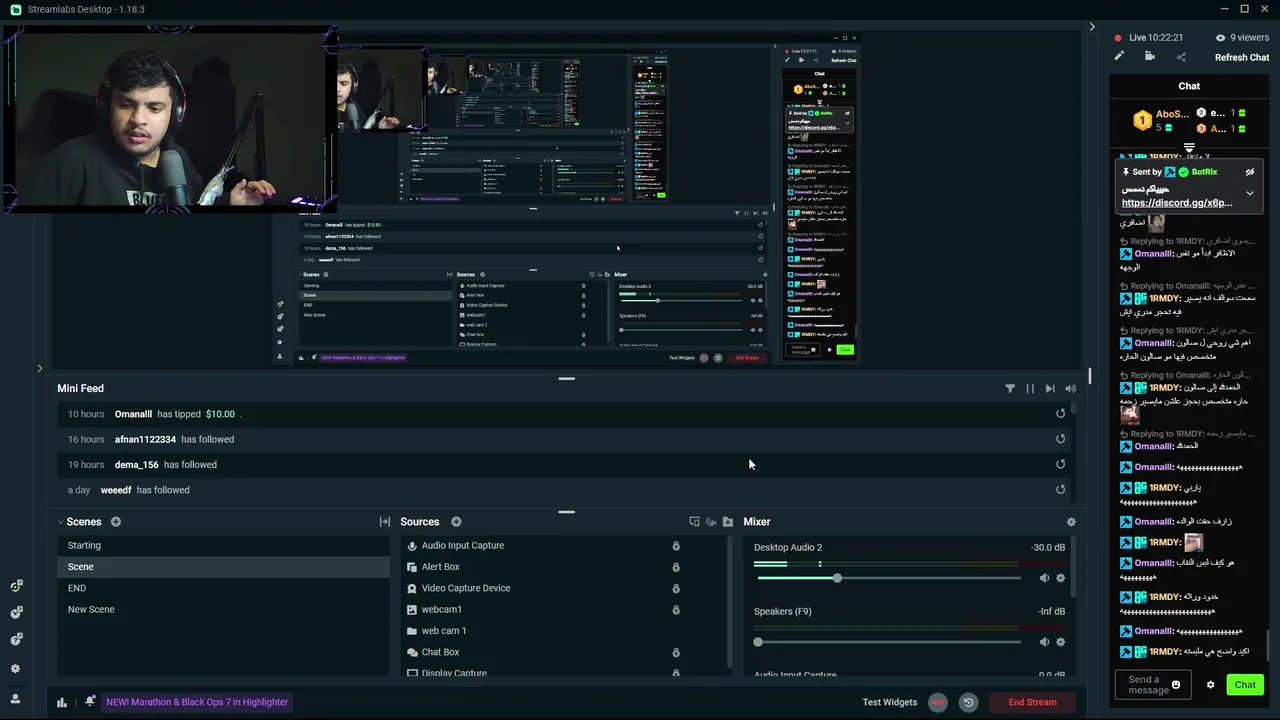The width and height of the screenshot is (1280, 720).
Task: Skip the current alert in Mini Feed
Action: click(x=1050, y=389)
